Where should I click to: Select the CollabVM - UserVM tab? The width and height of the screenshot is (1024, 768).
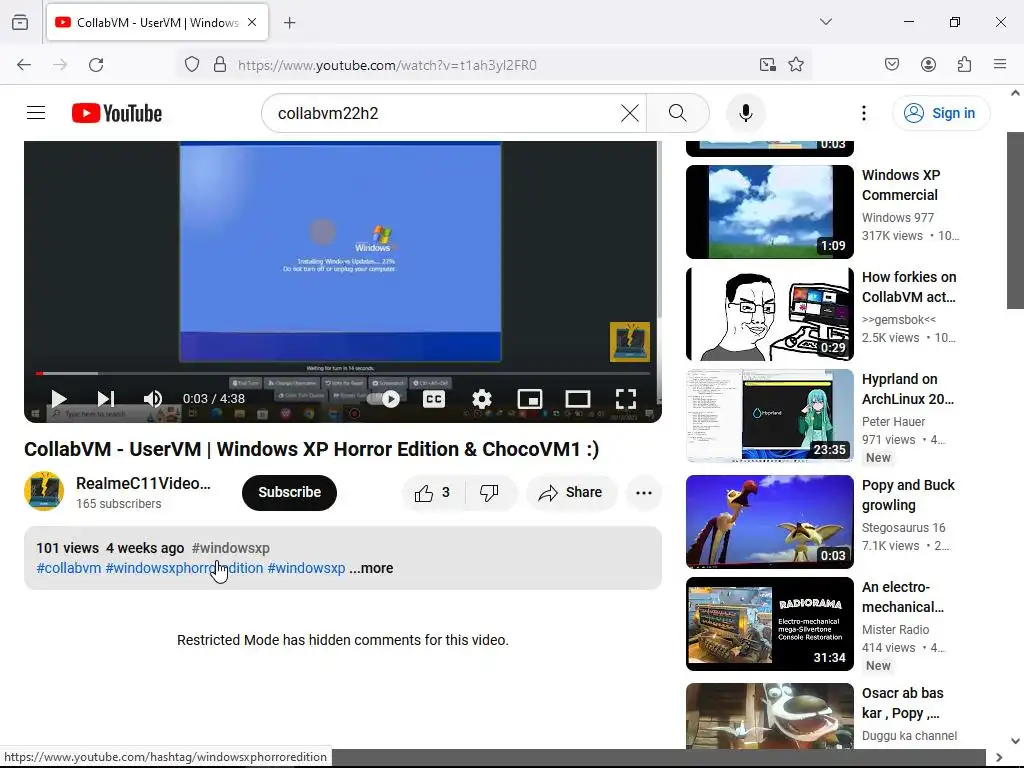[157, 22]
